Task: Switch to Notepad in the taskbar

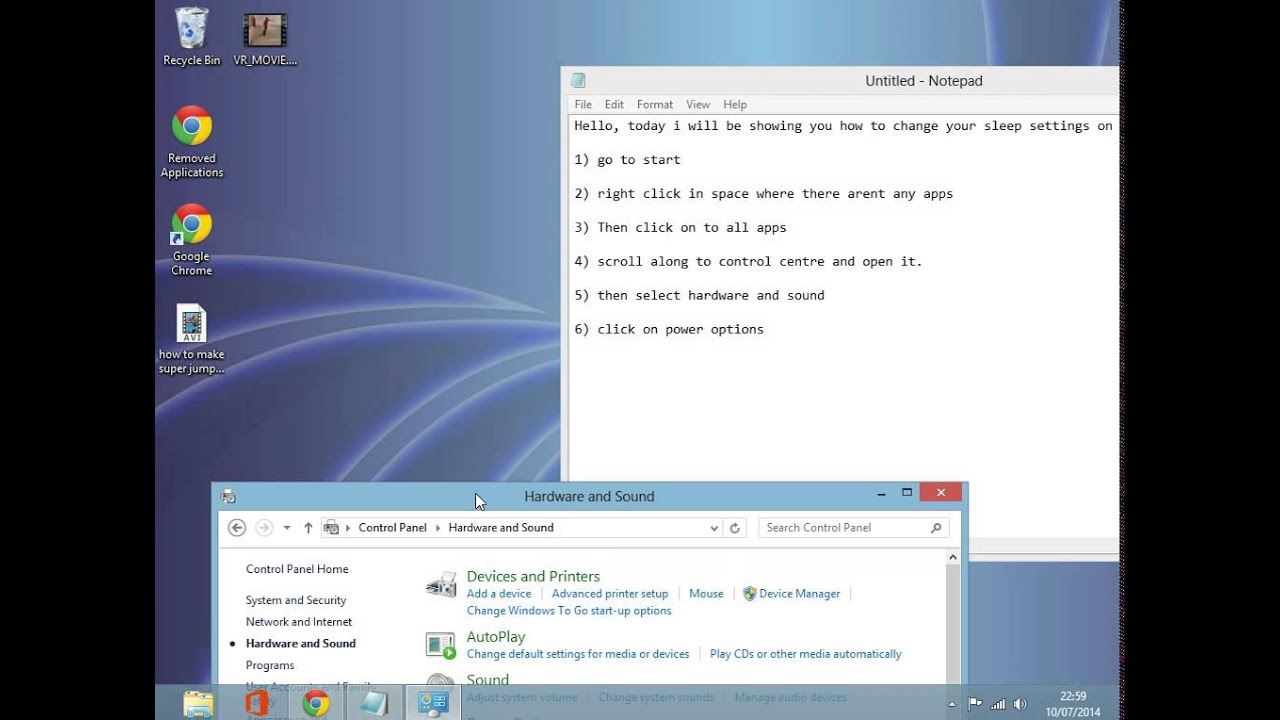Action: pyautogui.click(x=374, y=703)
